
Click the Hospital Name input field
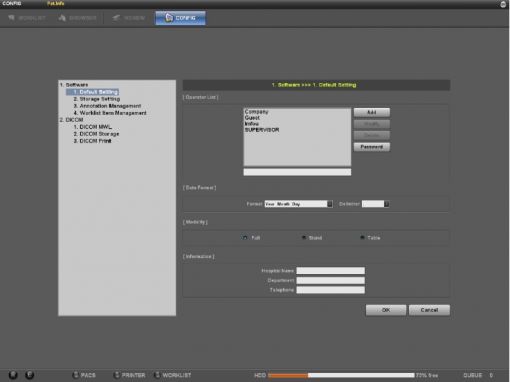pyautogui.click(x=331, y=271)
